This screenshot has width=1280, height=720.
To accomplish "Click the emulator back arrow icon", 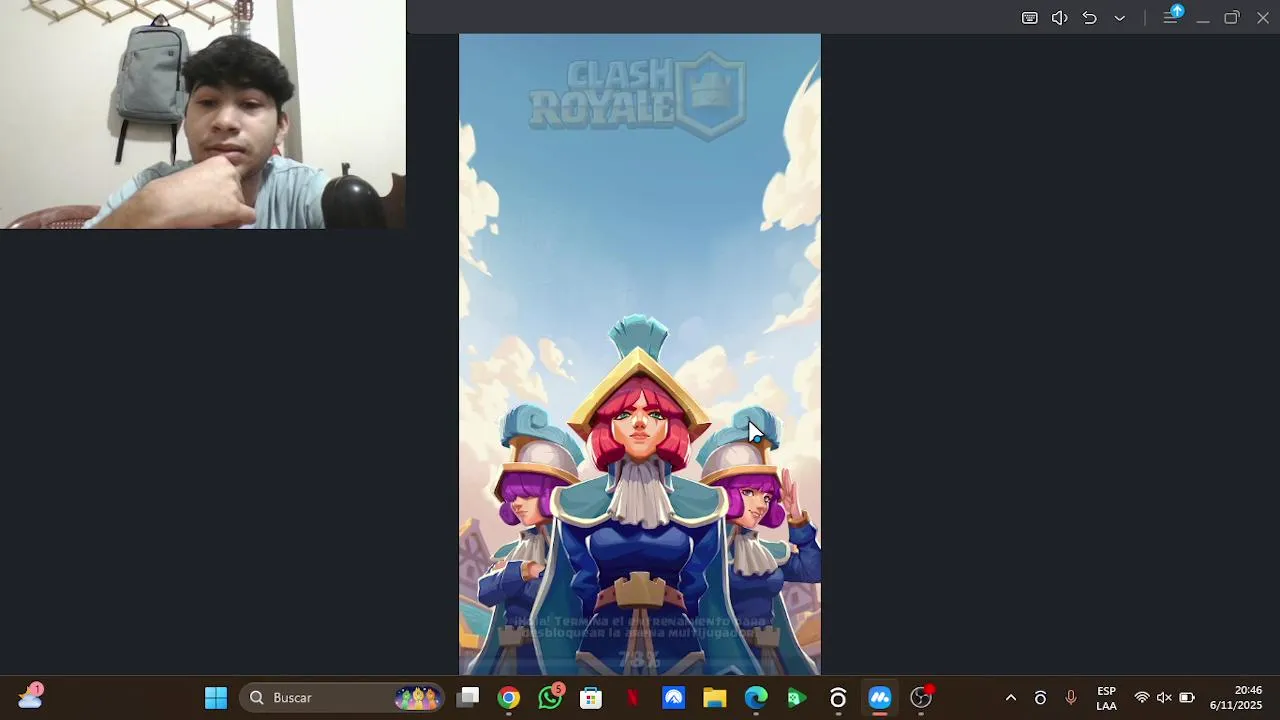I will coord(1089,18).
